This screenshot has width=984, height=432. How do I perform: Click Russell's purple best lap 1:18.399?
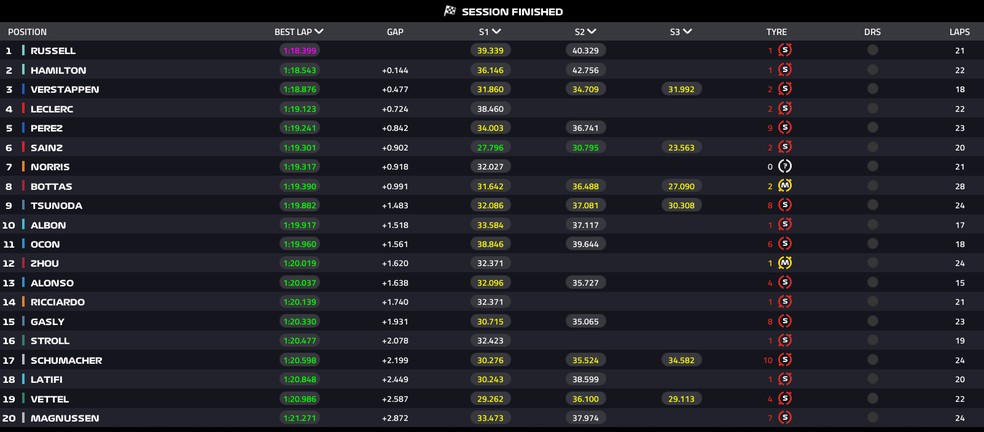(299, 50)
